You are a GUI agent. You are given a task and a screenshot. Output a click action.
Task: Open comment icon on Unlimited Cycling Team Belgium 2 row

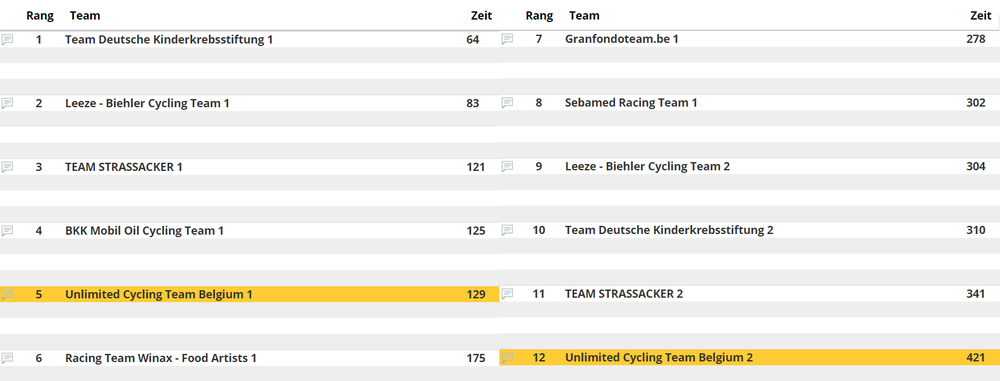[x=507, y=358]
